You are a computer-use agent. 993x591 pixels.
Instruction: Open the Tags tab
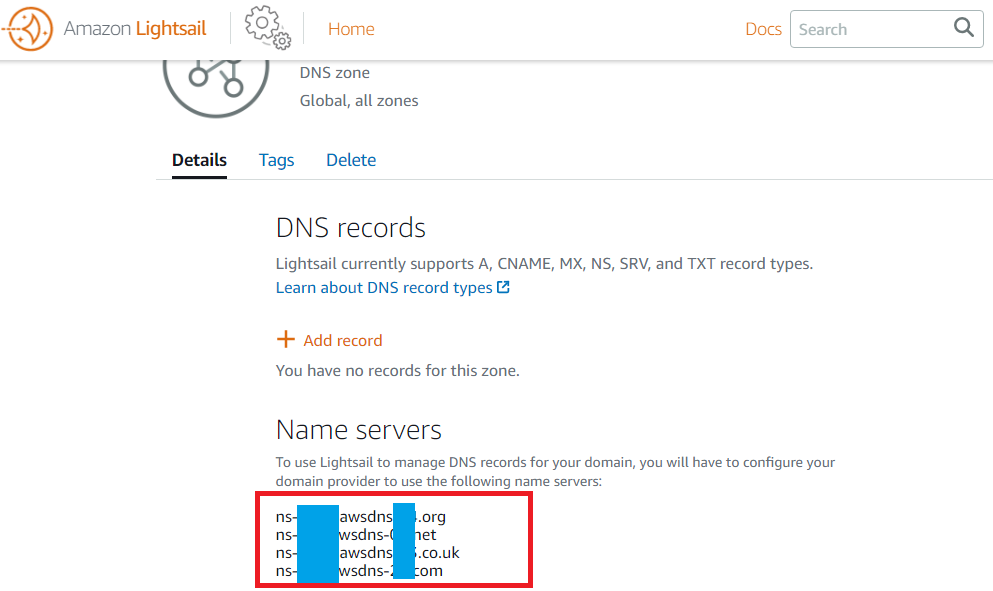click(276, 160)
